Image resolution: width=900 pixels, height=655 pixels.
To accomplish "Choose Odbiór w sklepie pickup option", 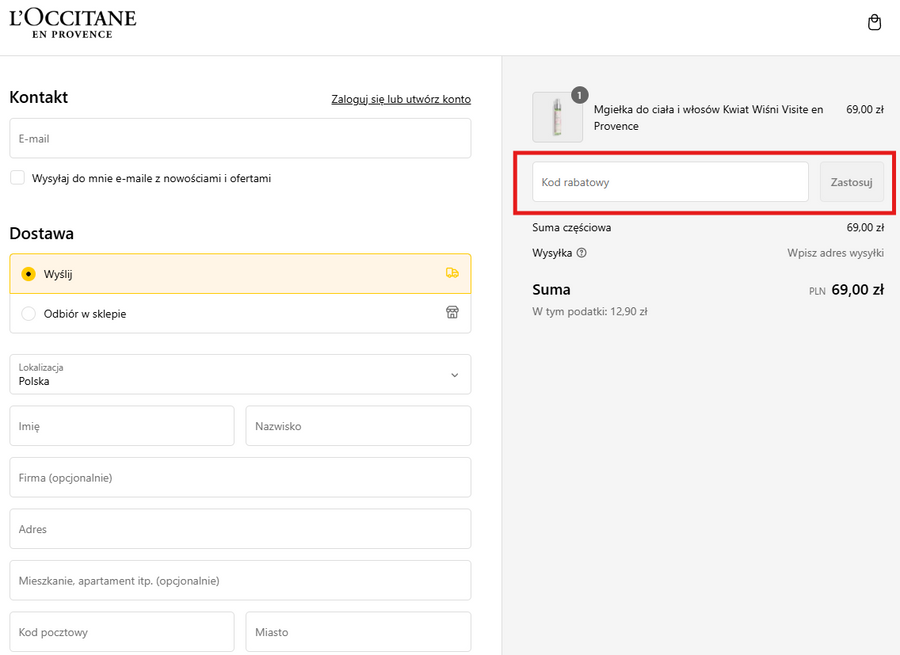I will (x=28, y=314).
